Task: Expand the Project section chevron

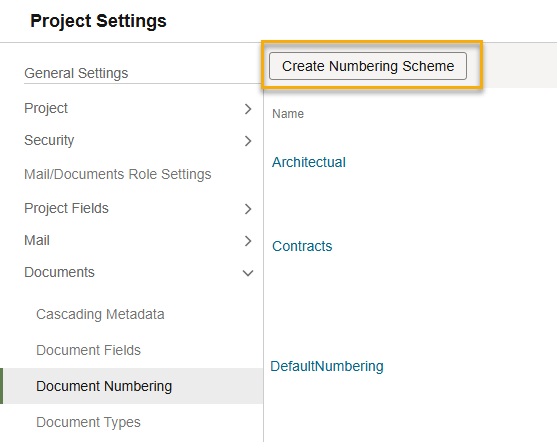Action: tap(248, 109)
